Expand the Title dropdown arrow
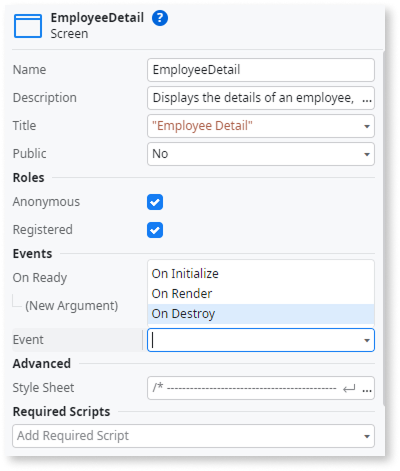Screen dimensions: 400x471 click(x=367, y=126)
